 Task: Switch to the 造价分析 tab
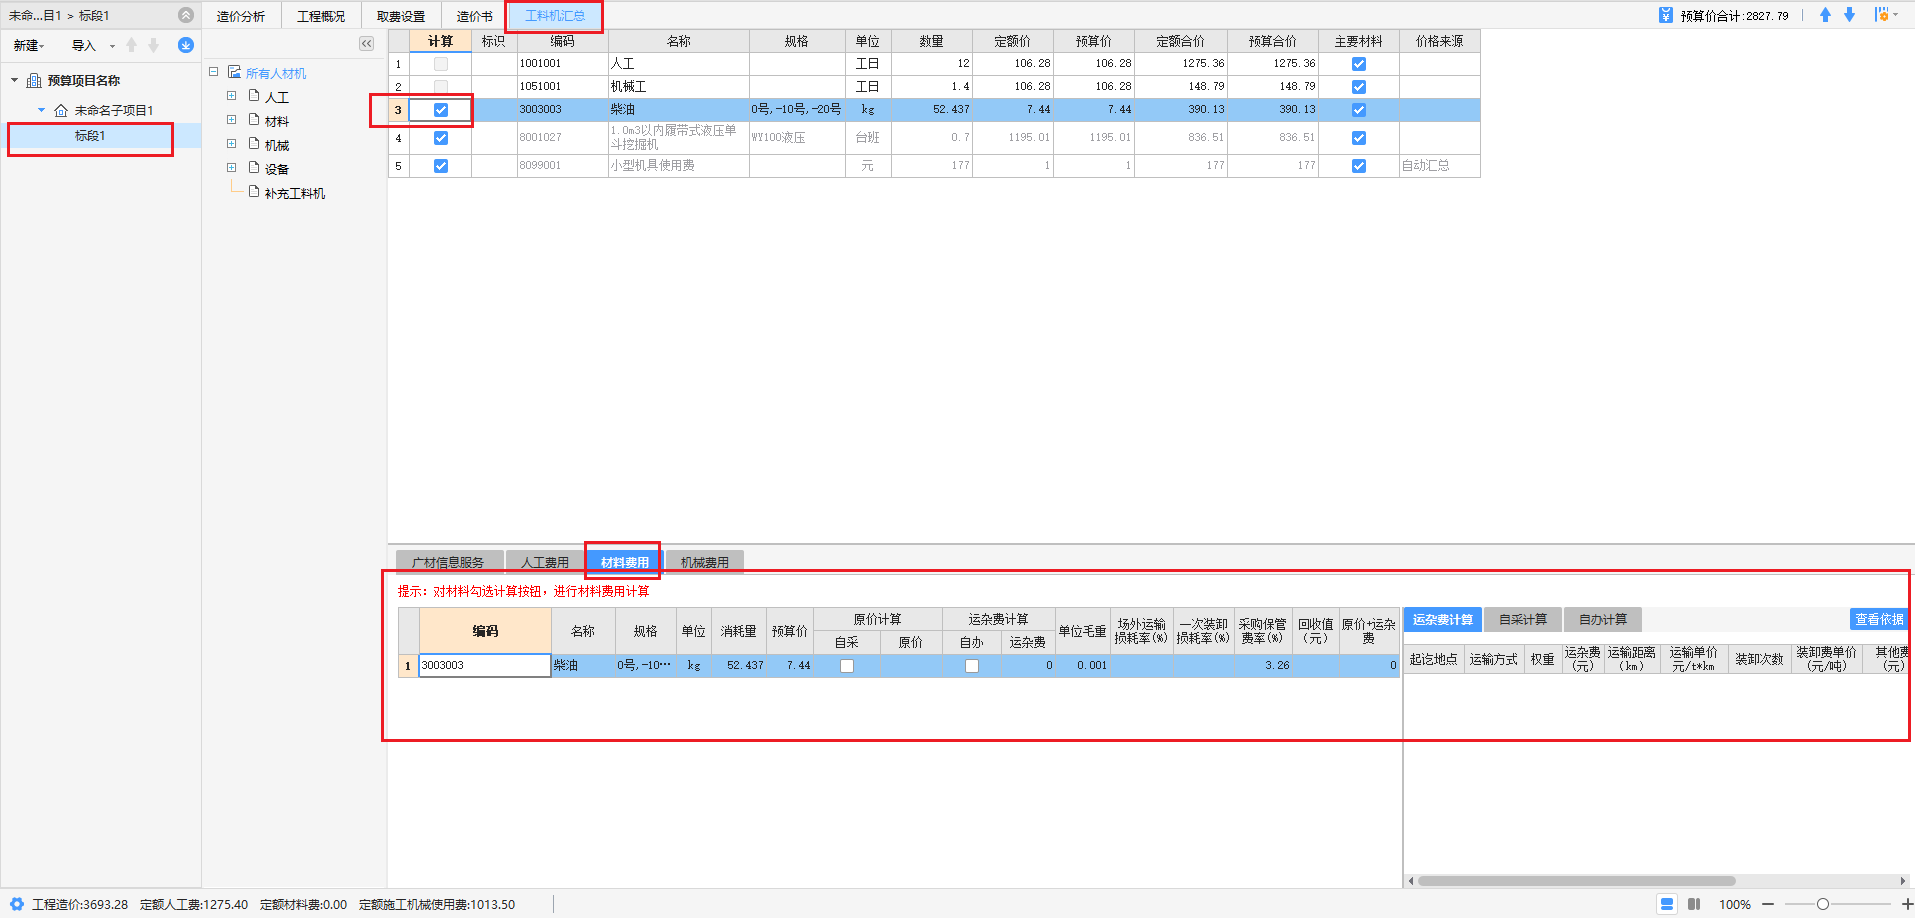coord(241,16)
